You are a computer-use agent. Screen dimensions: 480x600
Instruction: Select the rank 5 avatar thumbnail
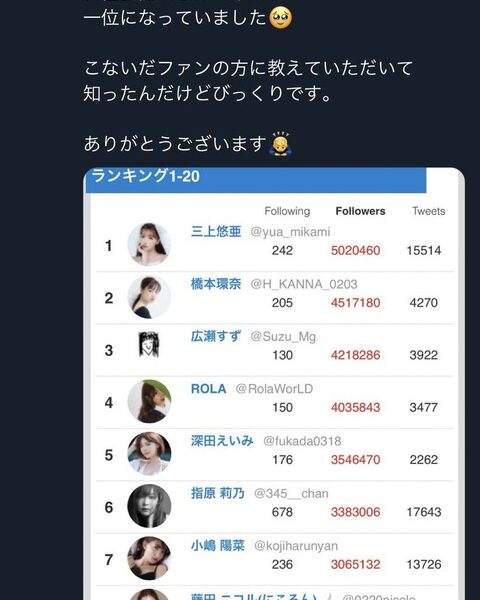coord(149,454)
